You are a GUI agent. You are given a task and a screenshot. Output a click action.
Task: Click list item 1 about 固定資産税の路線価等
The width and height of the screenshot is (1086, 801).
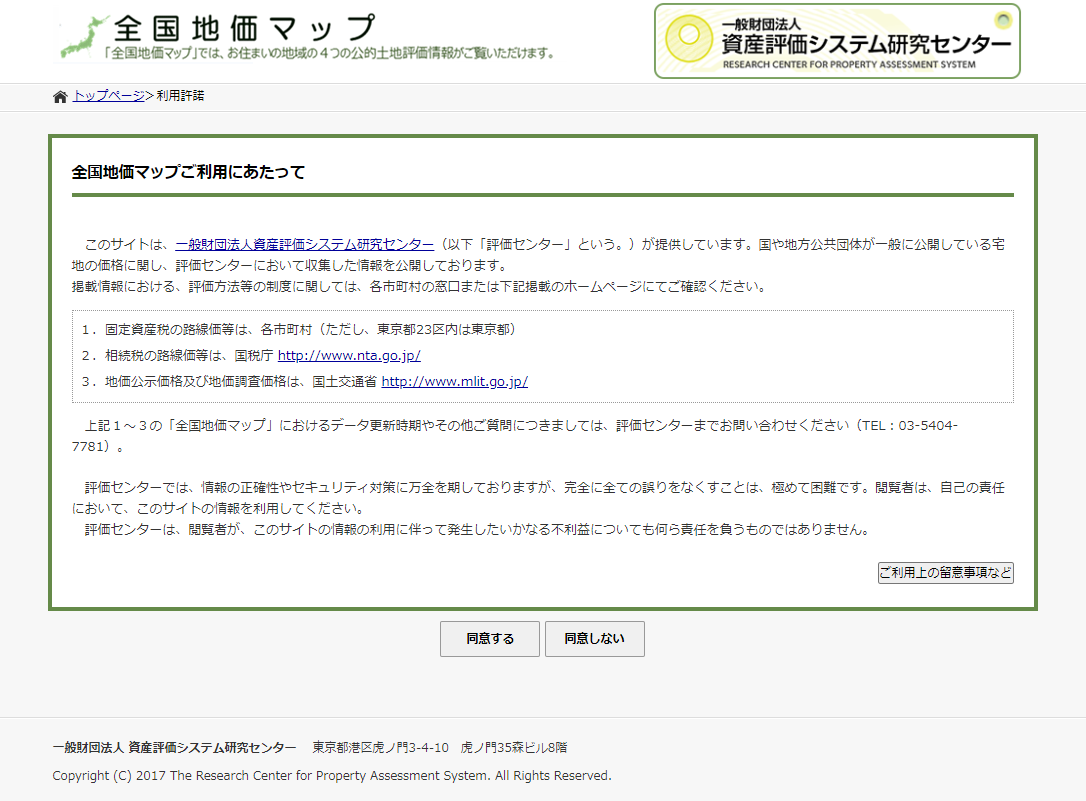299,330
